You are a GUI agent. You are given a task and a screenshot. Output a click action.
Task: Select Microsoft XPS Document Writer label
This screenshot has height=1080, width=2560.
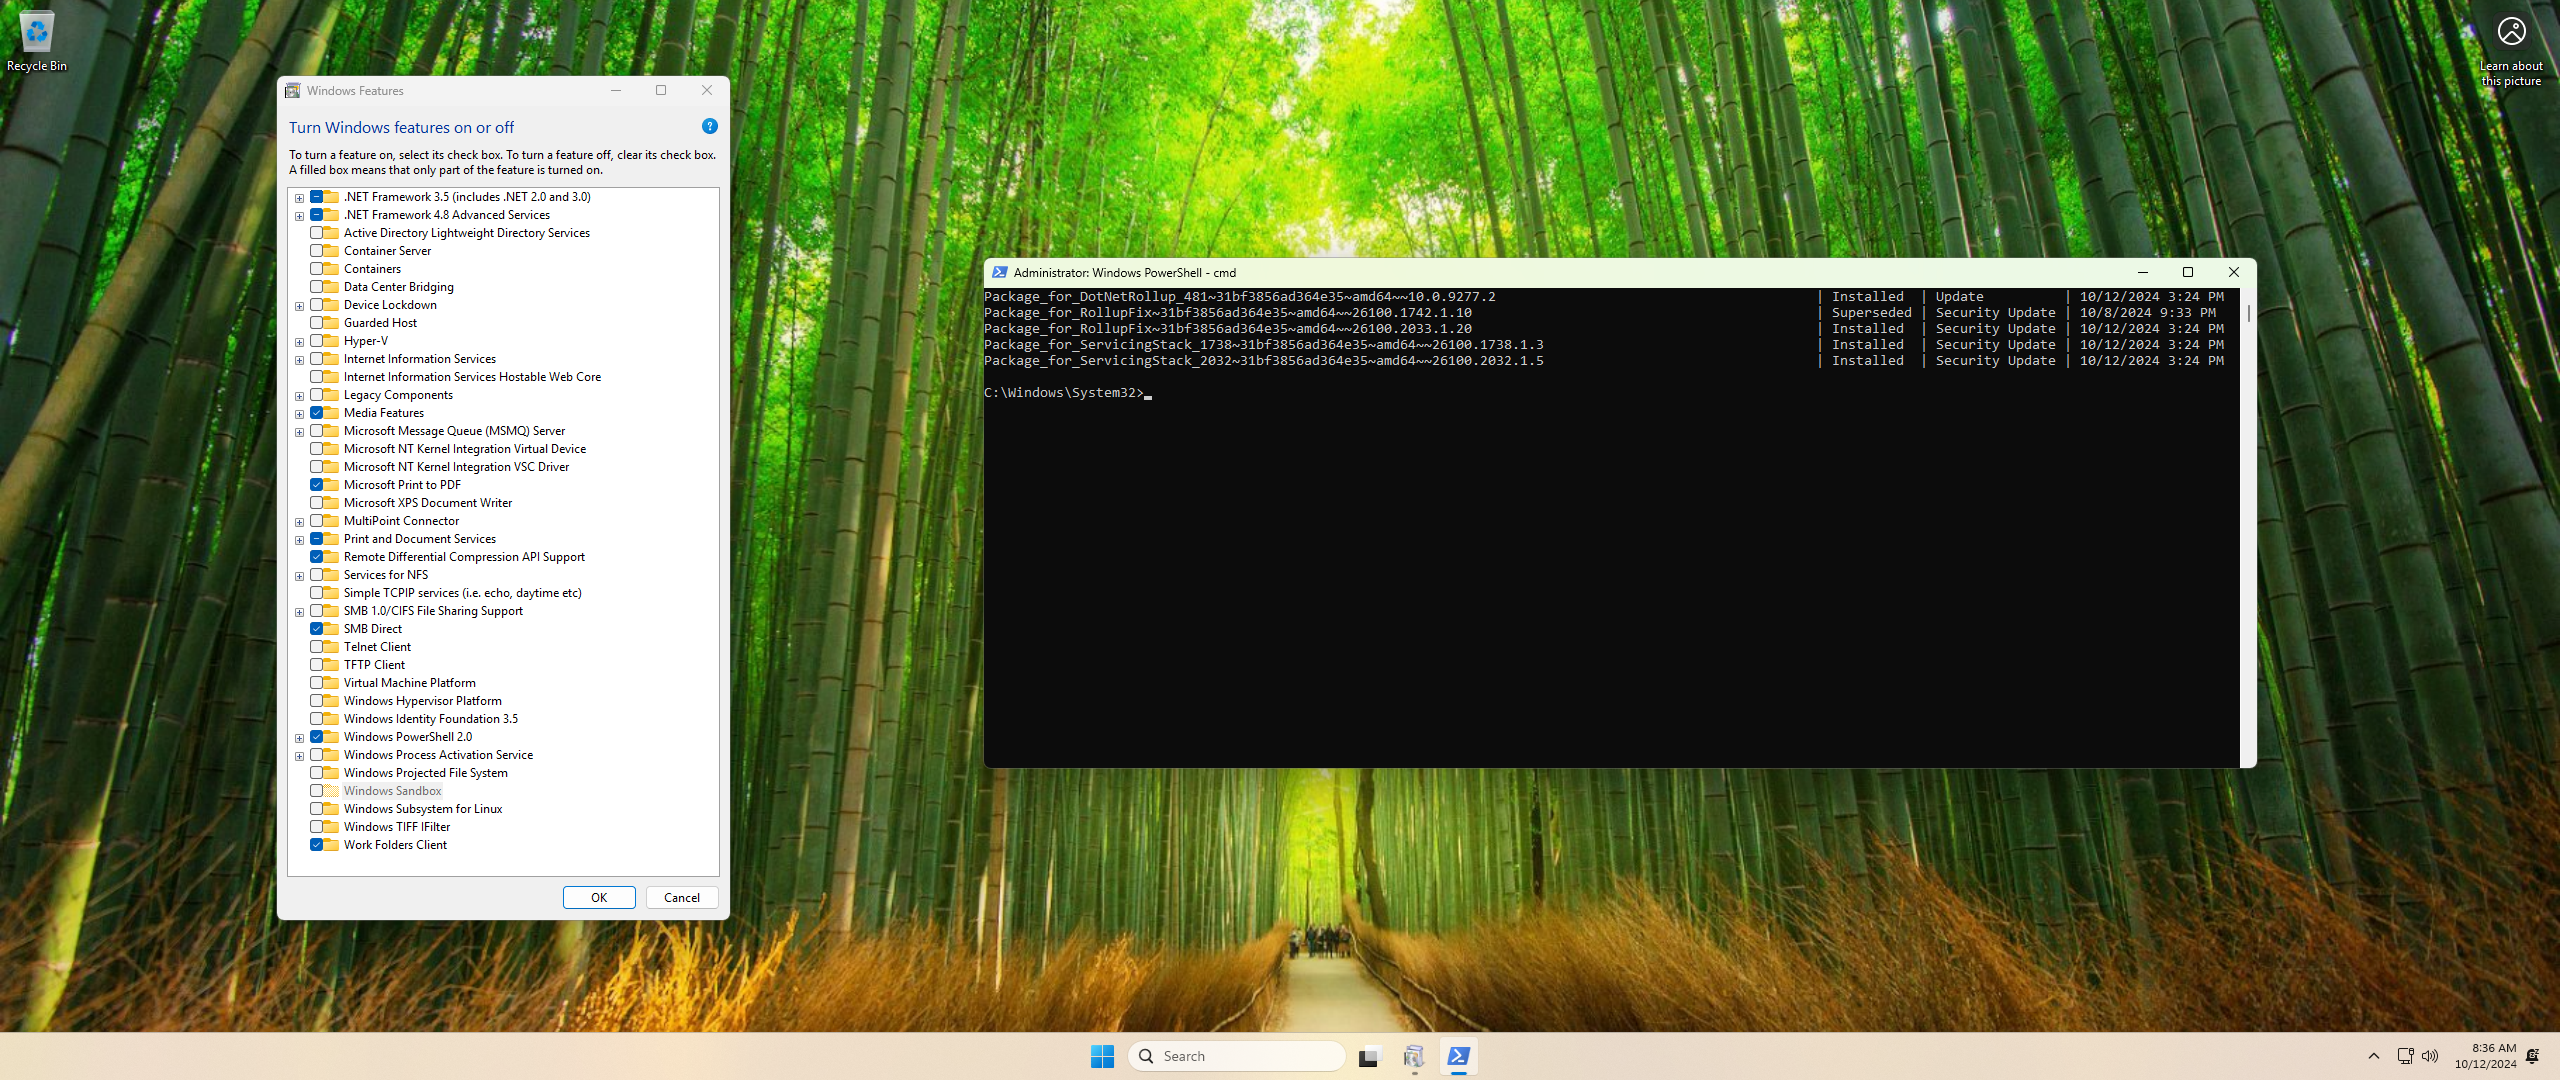(x=427, y=503)
